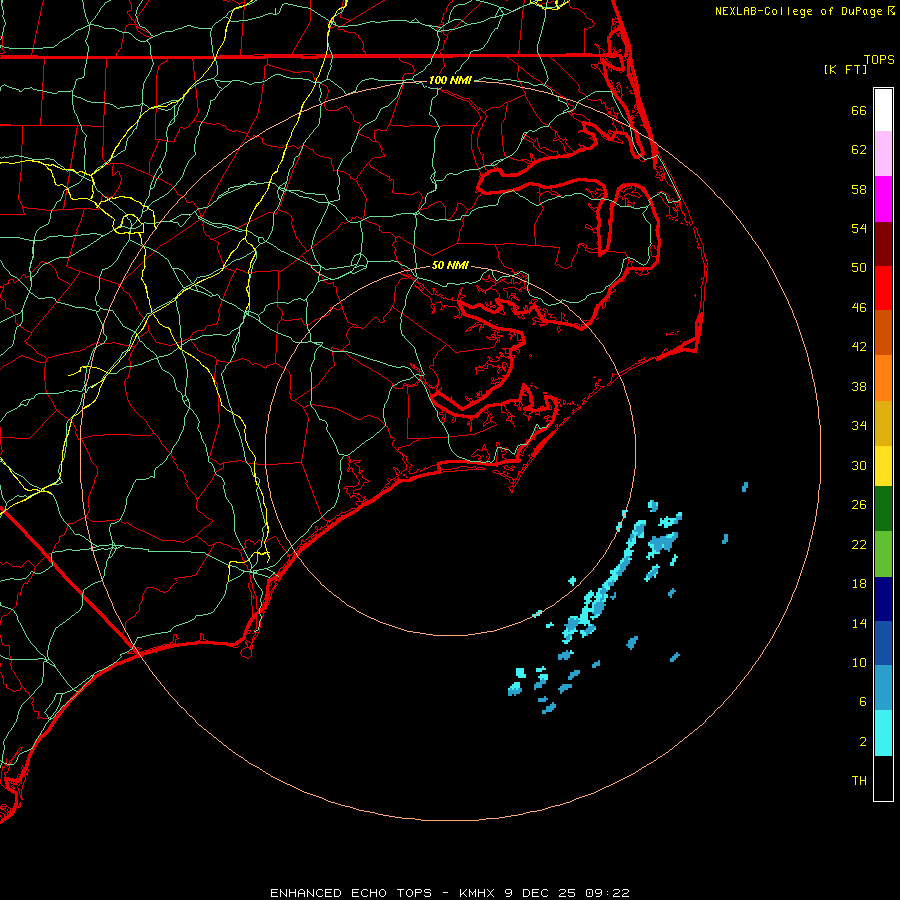Screen dimensions: 900x900
Task: Click the 14 legend scale number
Action: click(859, 623)
